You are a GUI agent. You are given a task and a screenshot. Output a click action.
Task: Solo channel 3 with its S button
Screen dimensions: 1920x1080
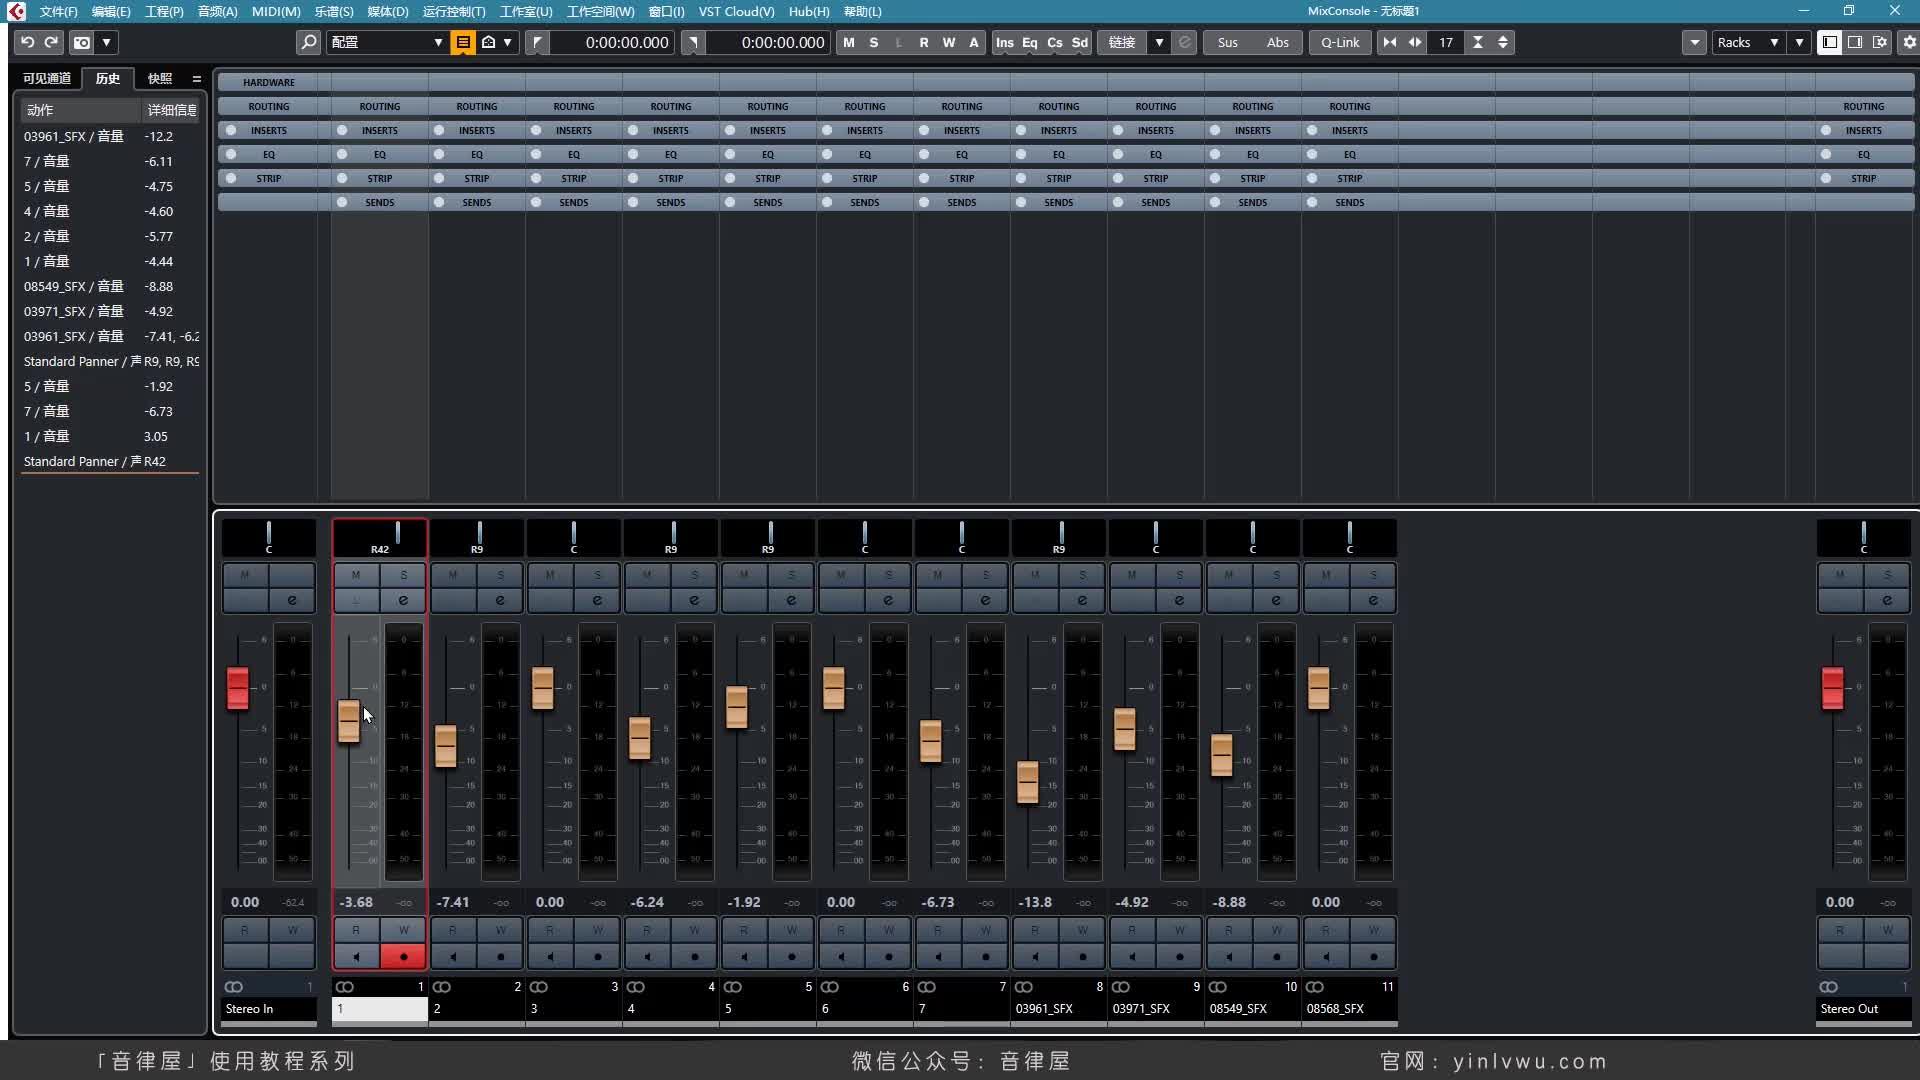(598, 574)
